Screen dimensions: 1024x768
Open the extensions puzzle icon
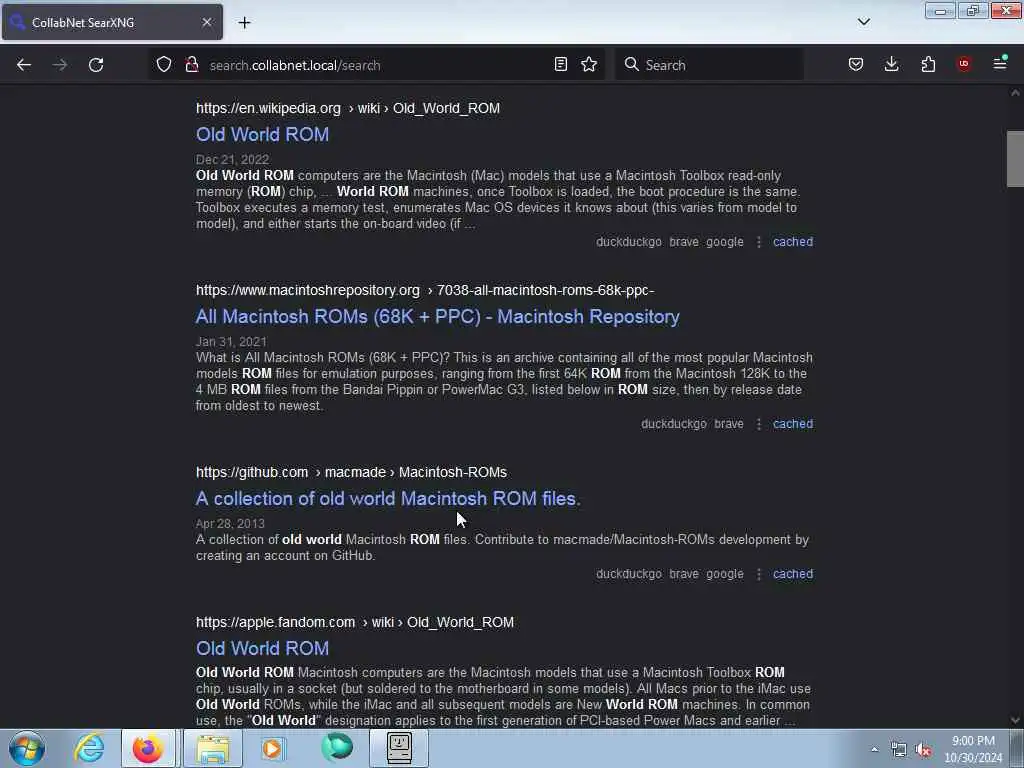(928, 64)
